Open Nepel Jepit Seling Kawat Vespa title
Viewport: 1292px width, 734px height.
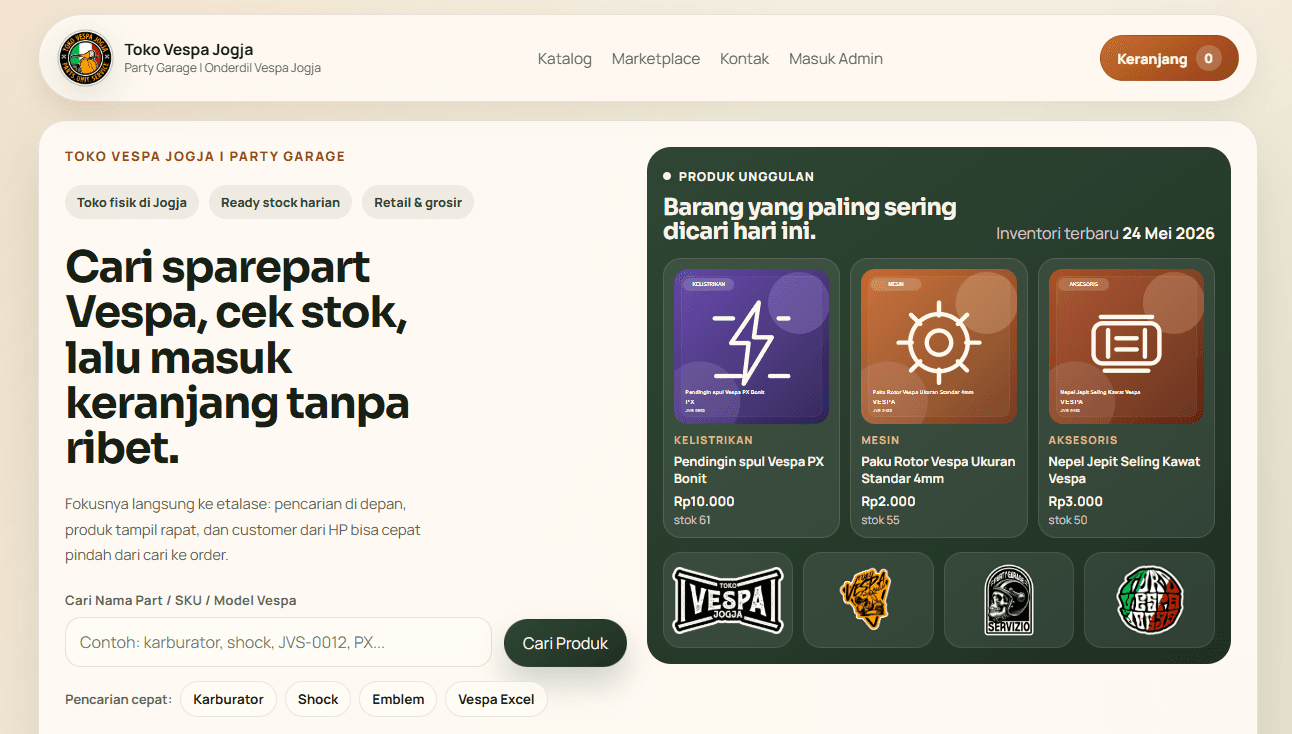[x=1124, y=470]
